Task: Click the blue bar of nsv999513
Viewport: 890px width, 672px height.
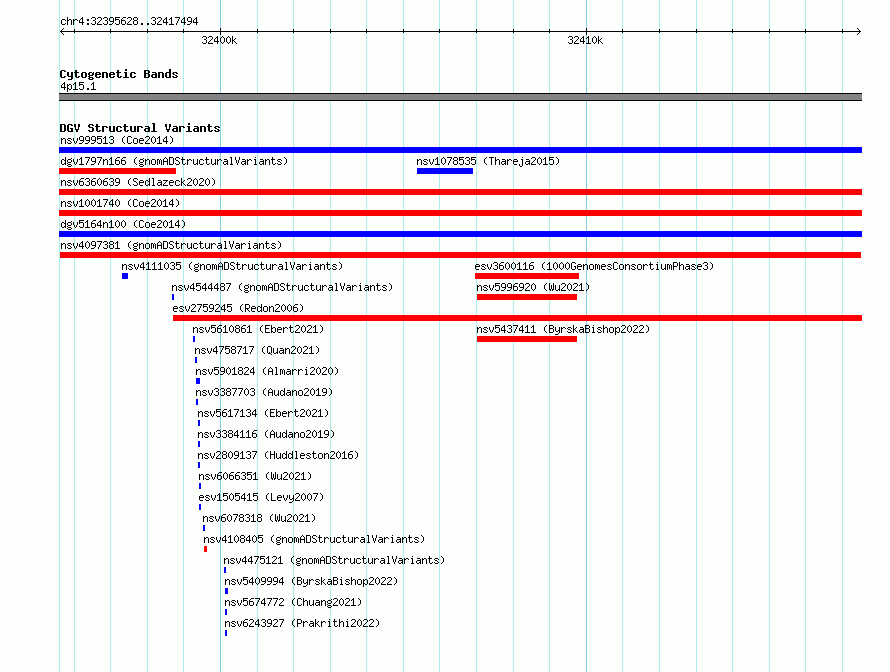Action: pyautogui.click(x=460, y=150)
